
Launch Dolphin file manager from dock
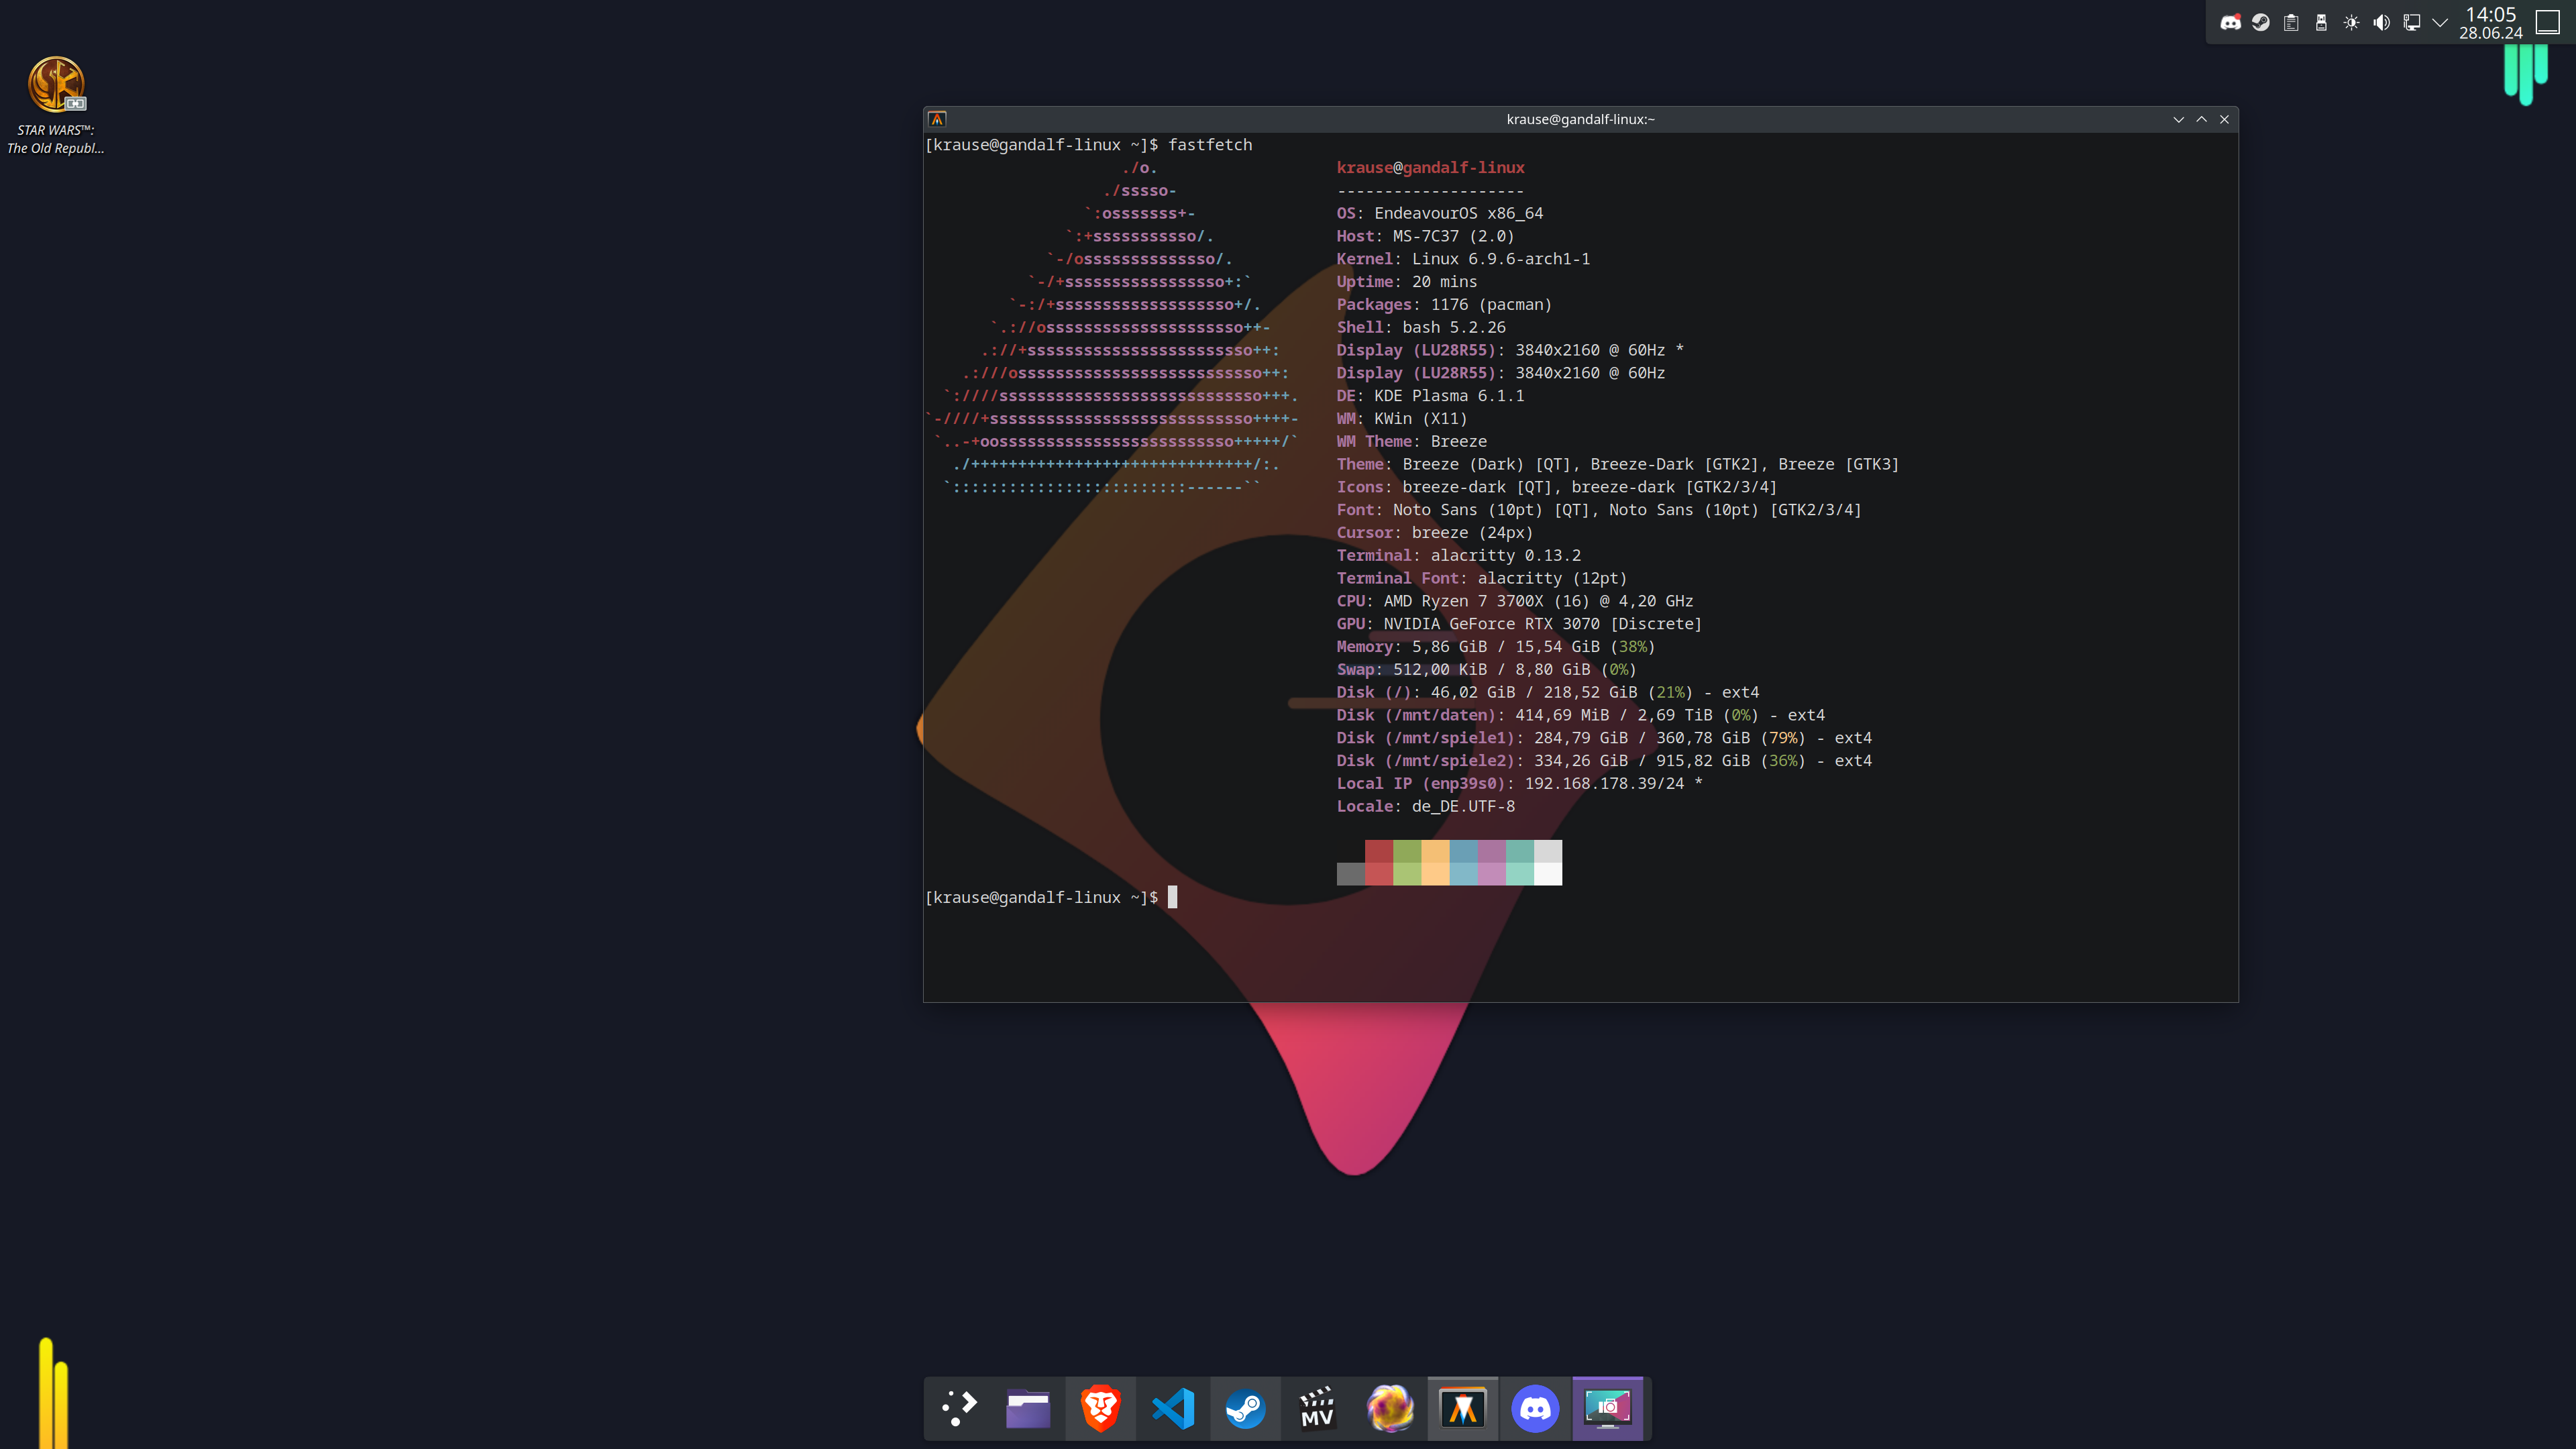[x=1028, y=1408]
